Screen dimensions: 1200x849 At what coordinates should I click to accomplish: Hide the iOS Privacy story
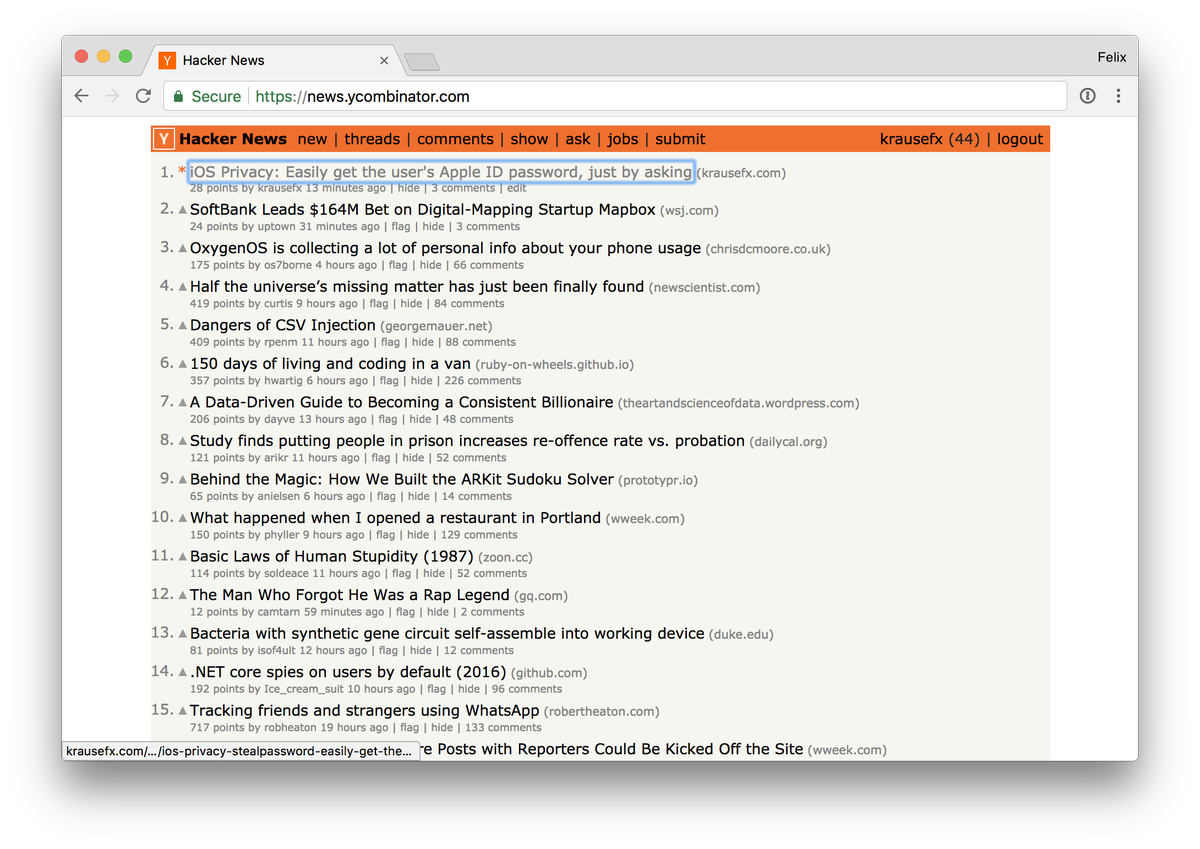tap(408, 188)
